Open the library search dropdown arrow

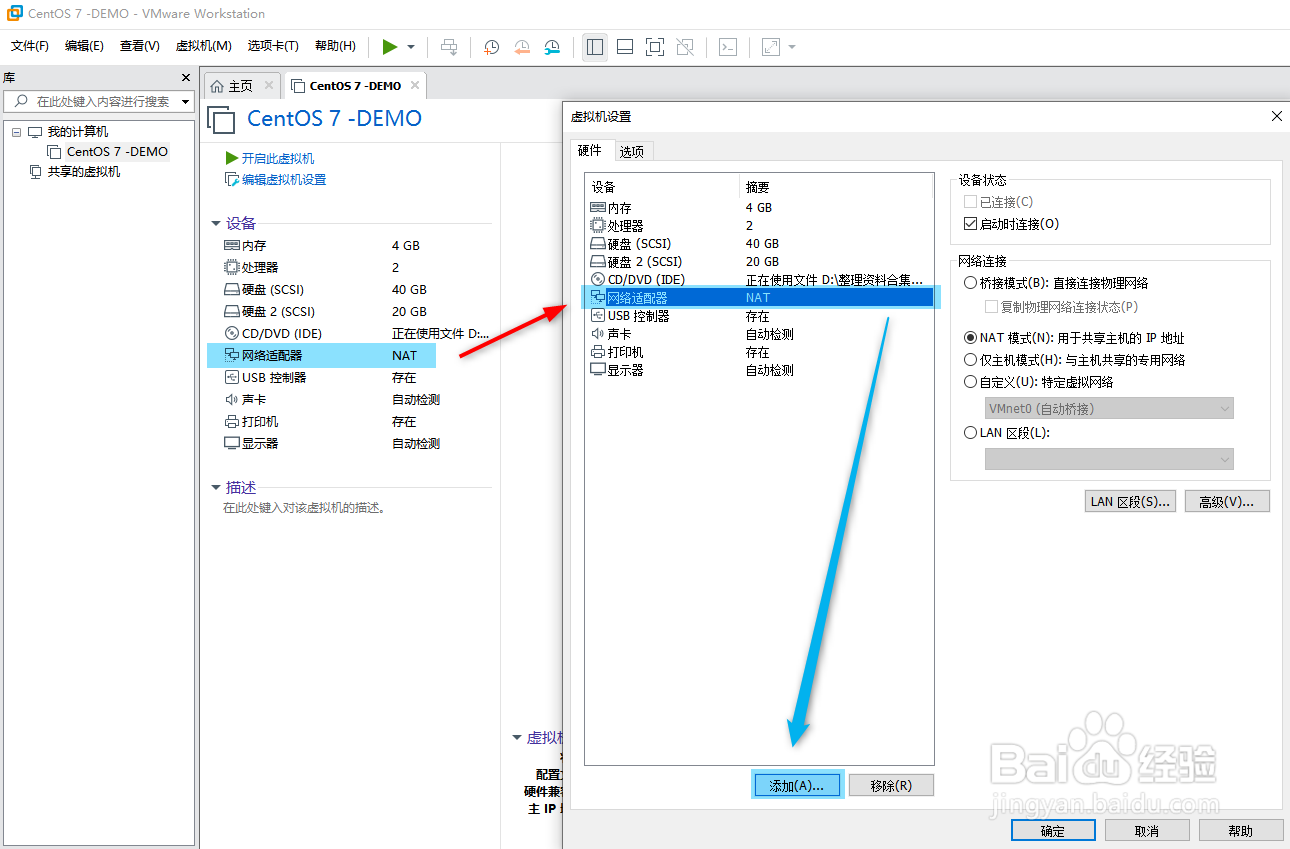coord(185,102)
